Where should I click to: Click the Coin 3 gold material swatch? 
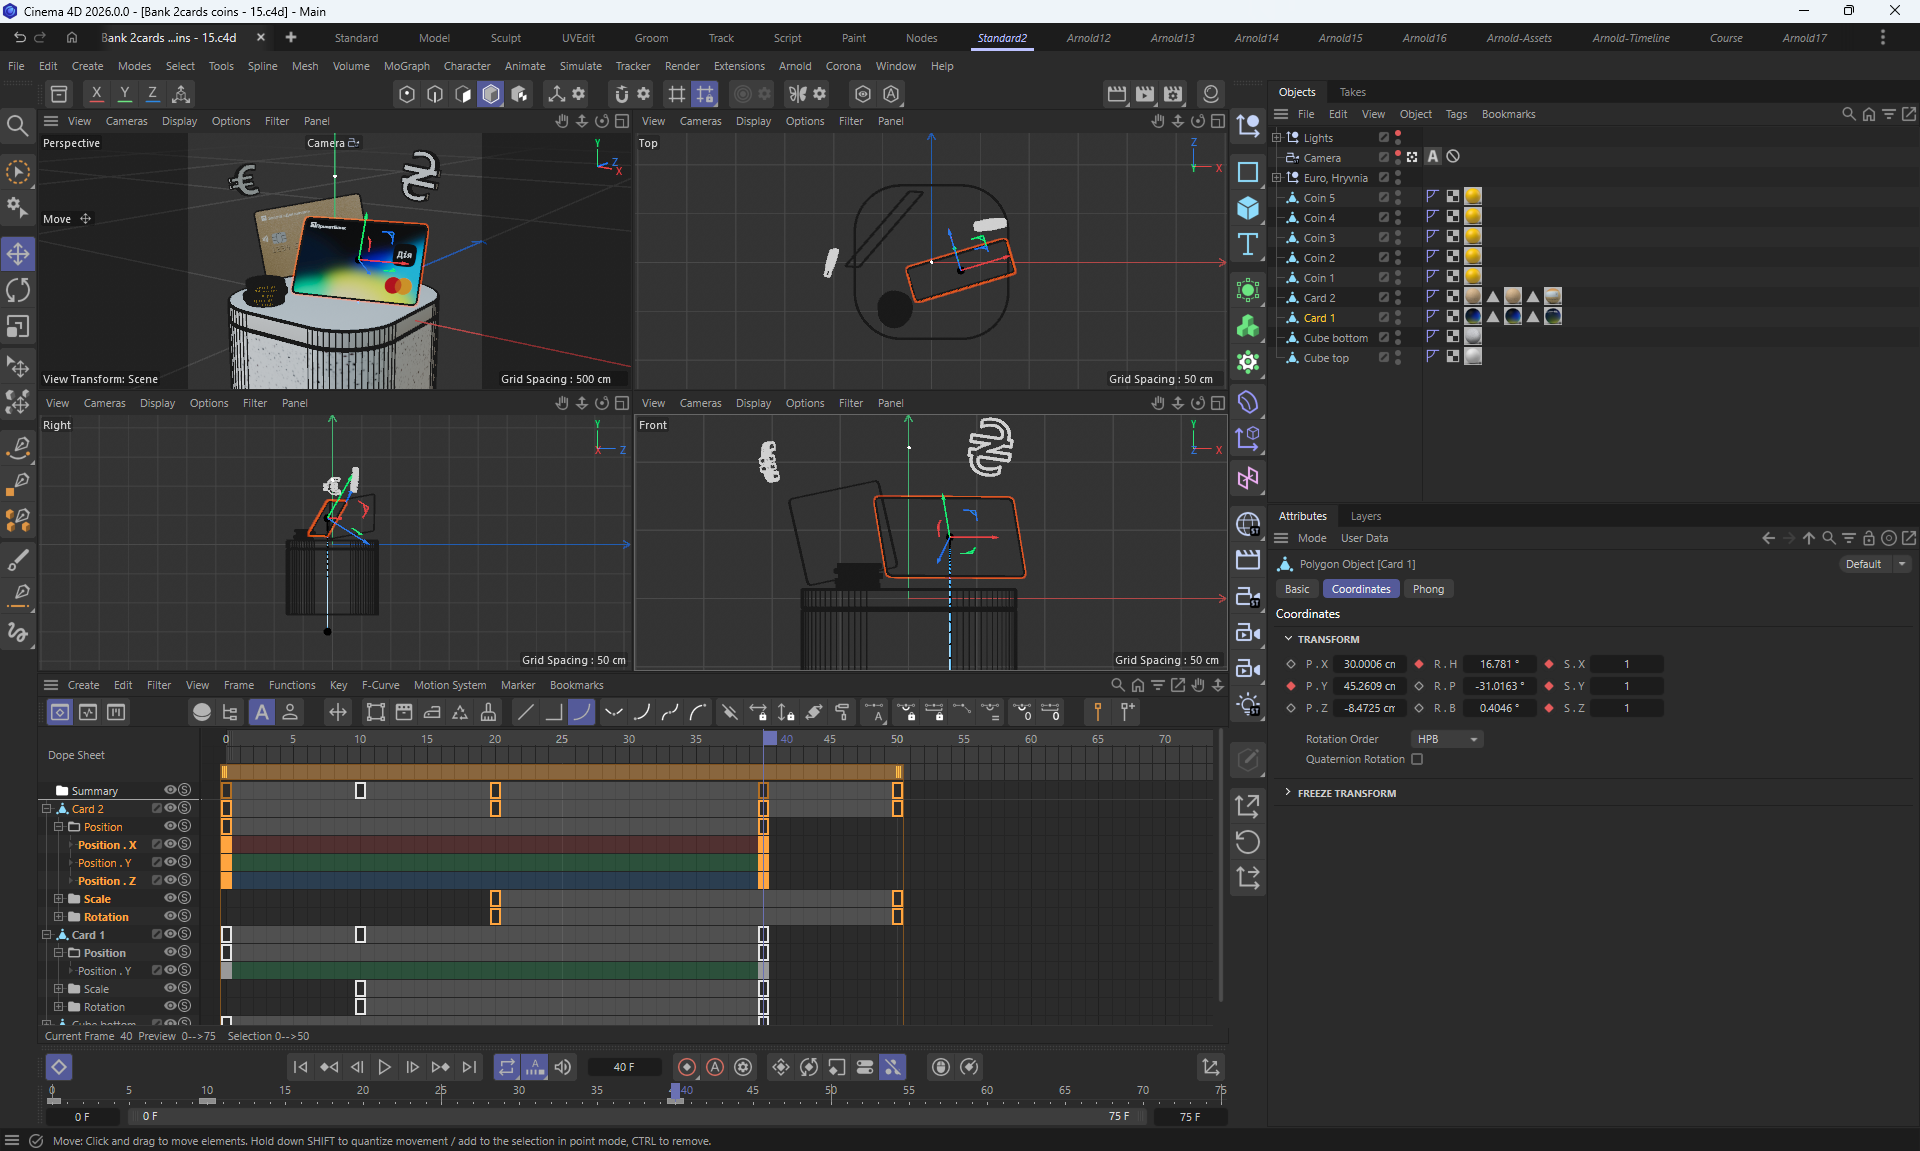[1473, 237]
